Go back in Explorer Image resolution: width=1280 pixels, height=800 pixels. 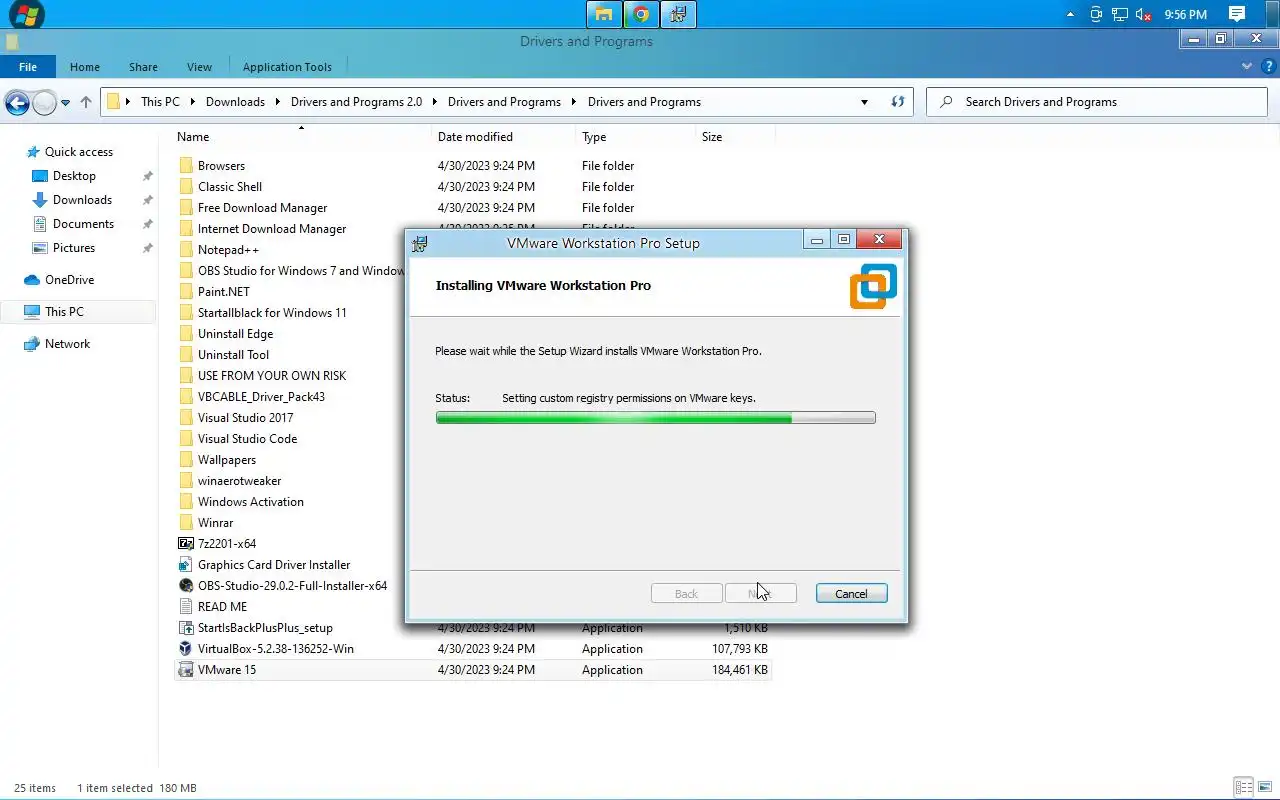(x=17, y=102)
